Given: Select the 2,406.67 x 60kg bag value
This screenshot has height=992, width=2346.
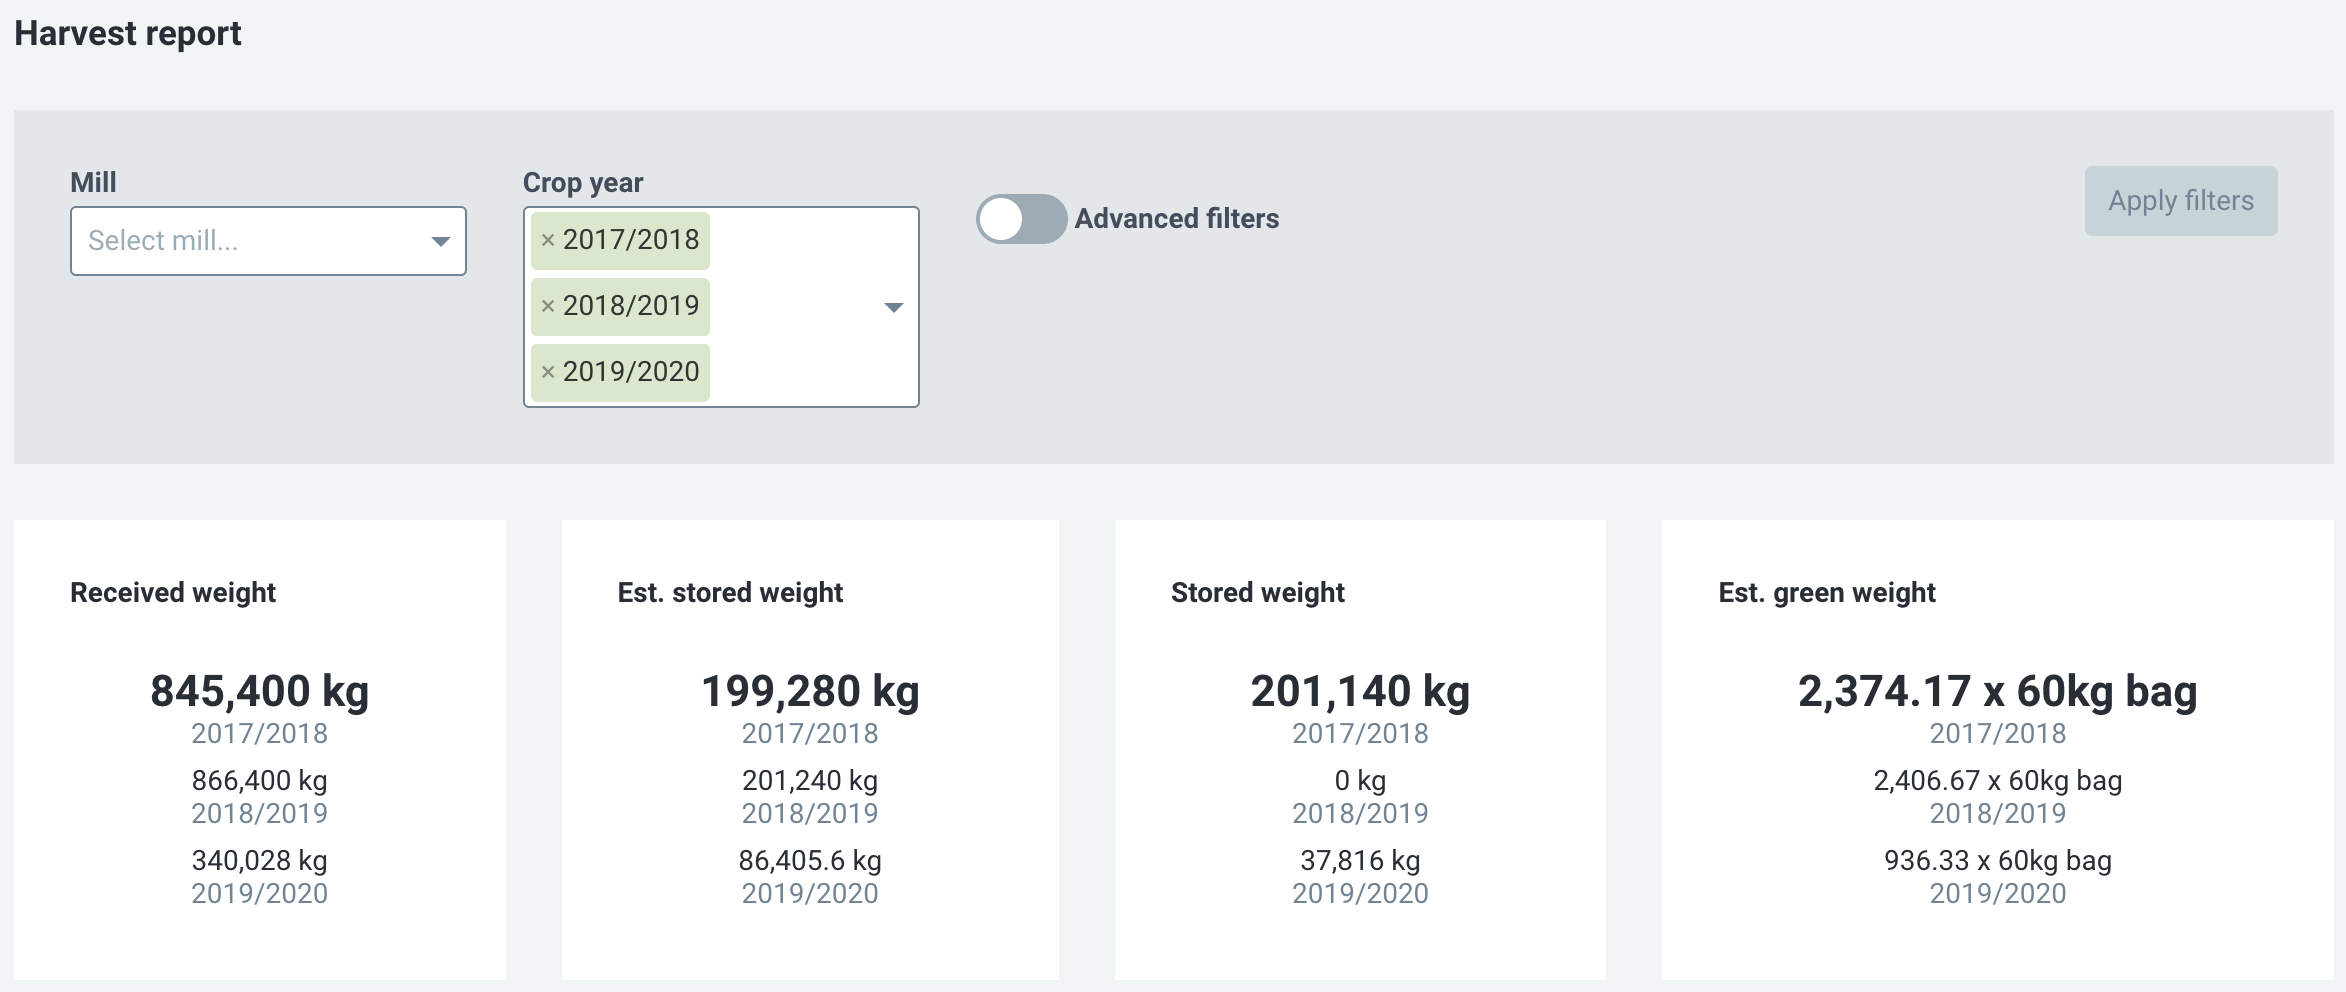Looking at the screenshot, I should pyautogui.click(x=1998, y=781).
